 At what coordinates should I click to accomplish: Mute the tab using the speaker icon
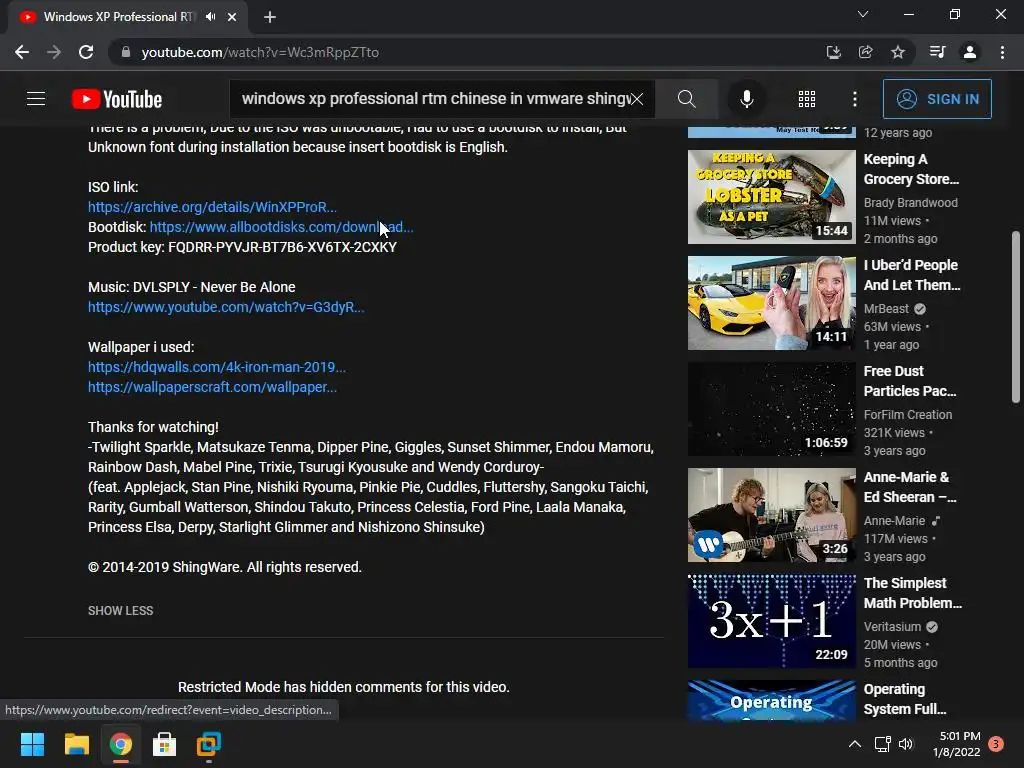(210, 17)
